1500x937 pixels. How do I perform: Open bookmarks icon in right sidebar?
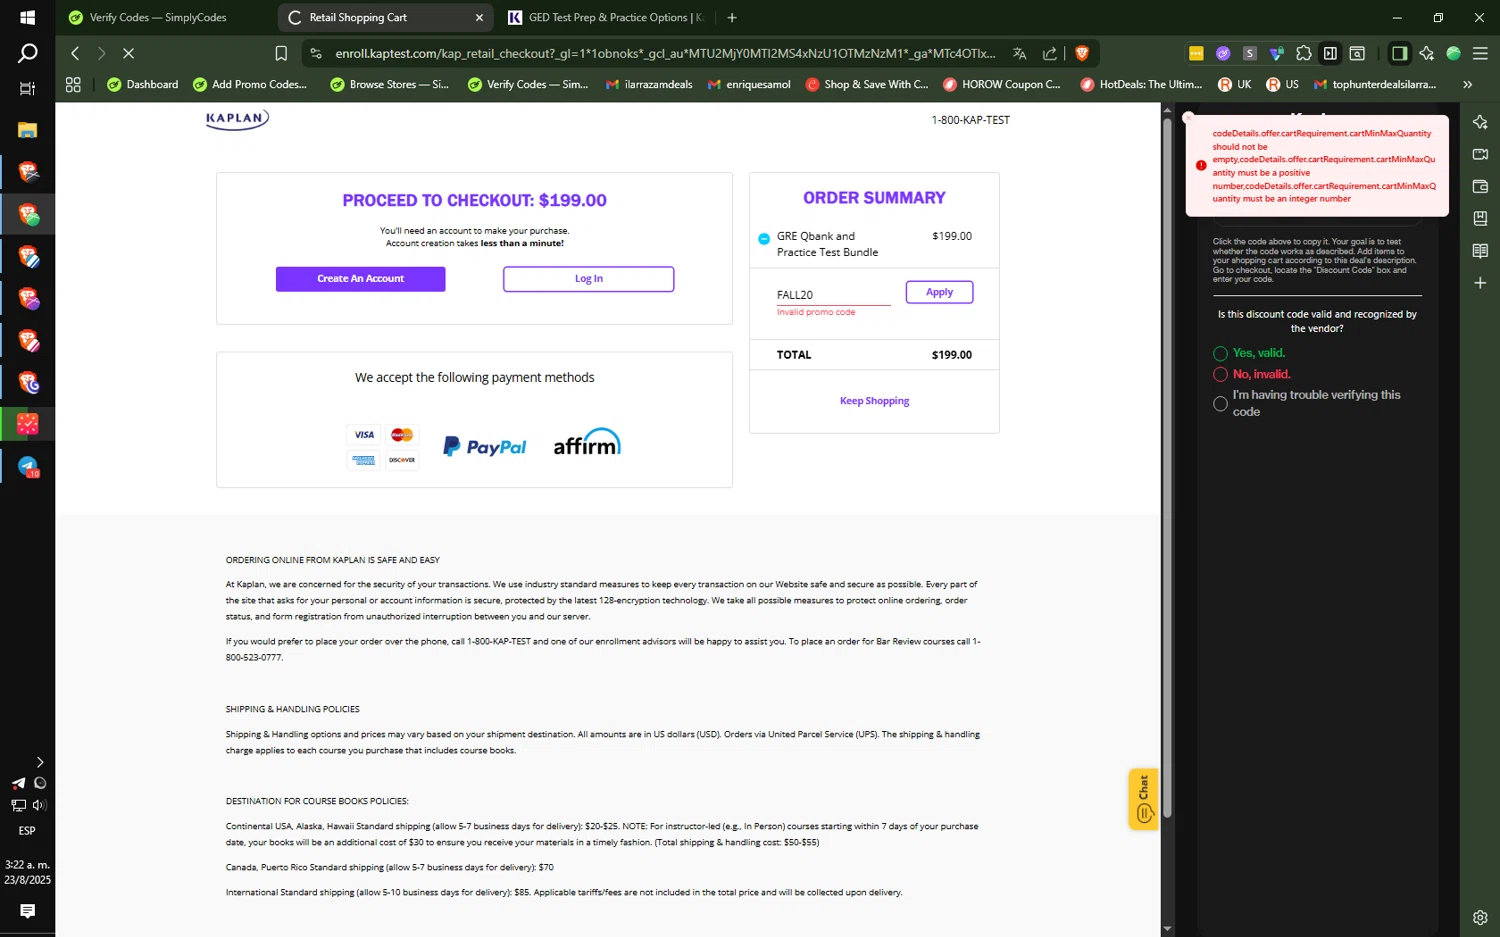point(1480,218)
